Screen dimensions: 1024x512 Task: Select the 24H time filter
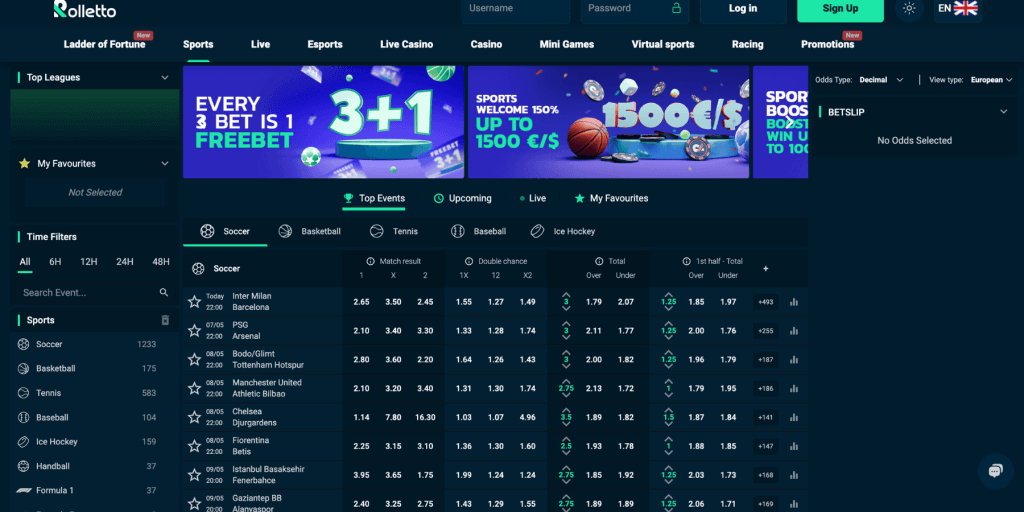click(125, 262)
